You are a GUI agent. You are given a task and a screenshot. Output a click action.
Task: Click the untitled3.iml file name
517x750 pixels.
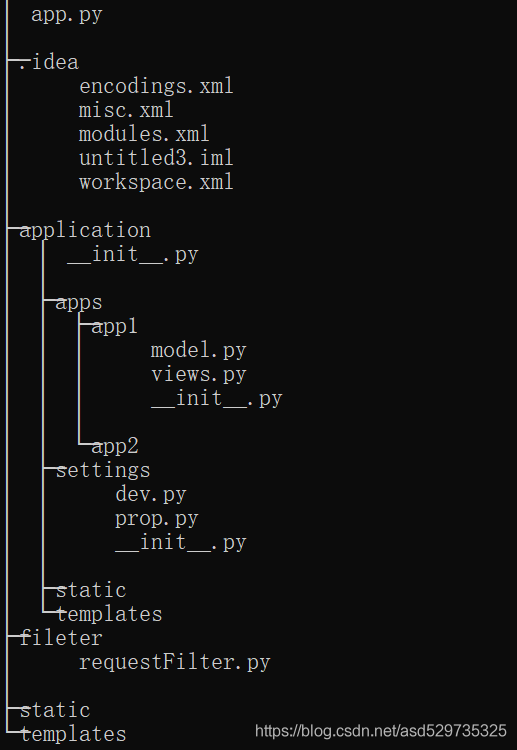point(156,158)
